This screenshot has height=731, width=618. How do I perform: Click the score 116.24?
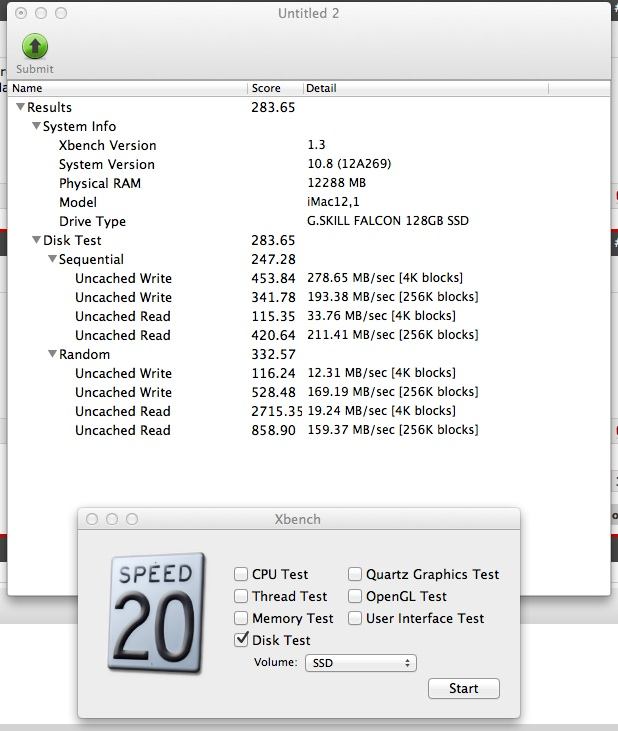pyautogui.click(x=273, y=373)
